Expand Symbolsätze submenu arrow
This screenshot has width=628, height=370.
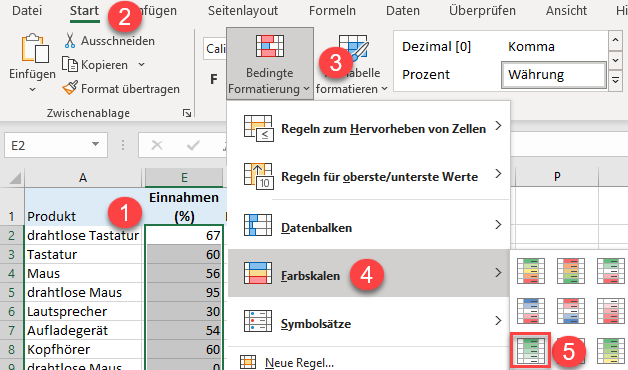(x=498, y=321)
